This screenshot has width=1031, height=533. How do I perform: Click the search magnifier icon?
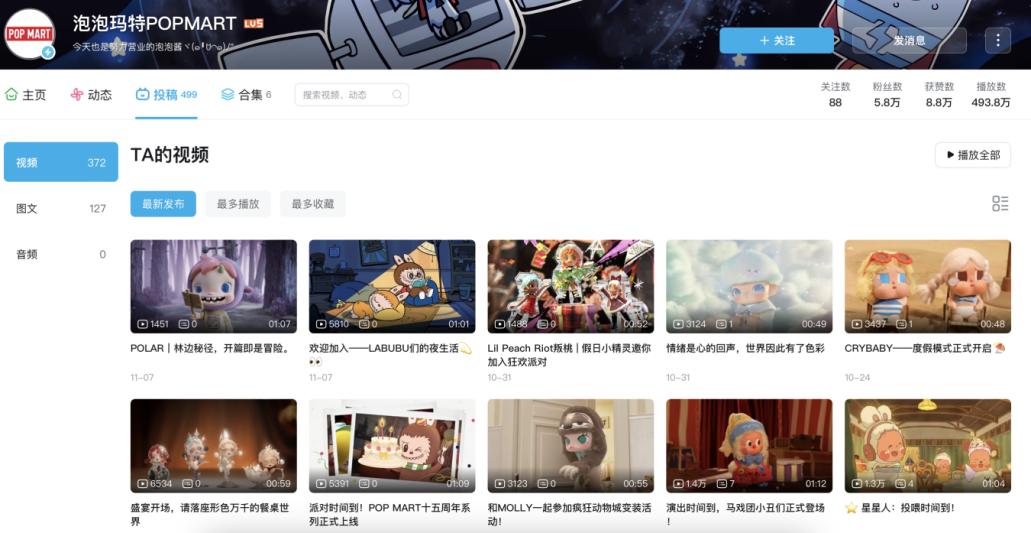[x=397, y=95]
